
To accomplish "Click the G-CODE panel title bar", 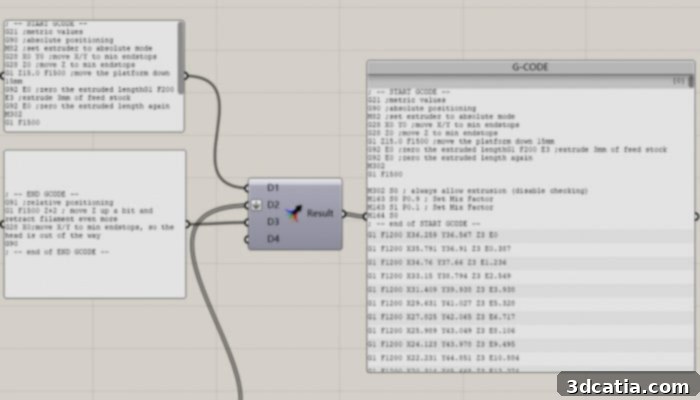I will pos(530,67).
